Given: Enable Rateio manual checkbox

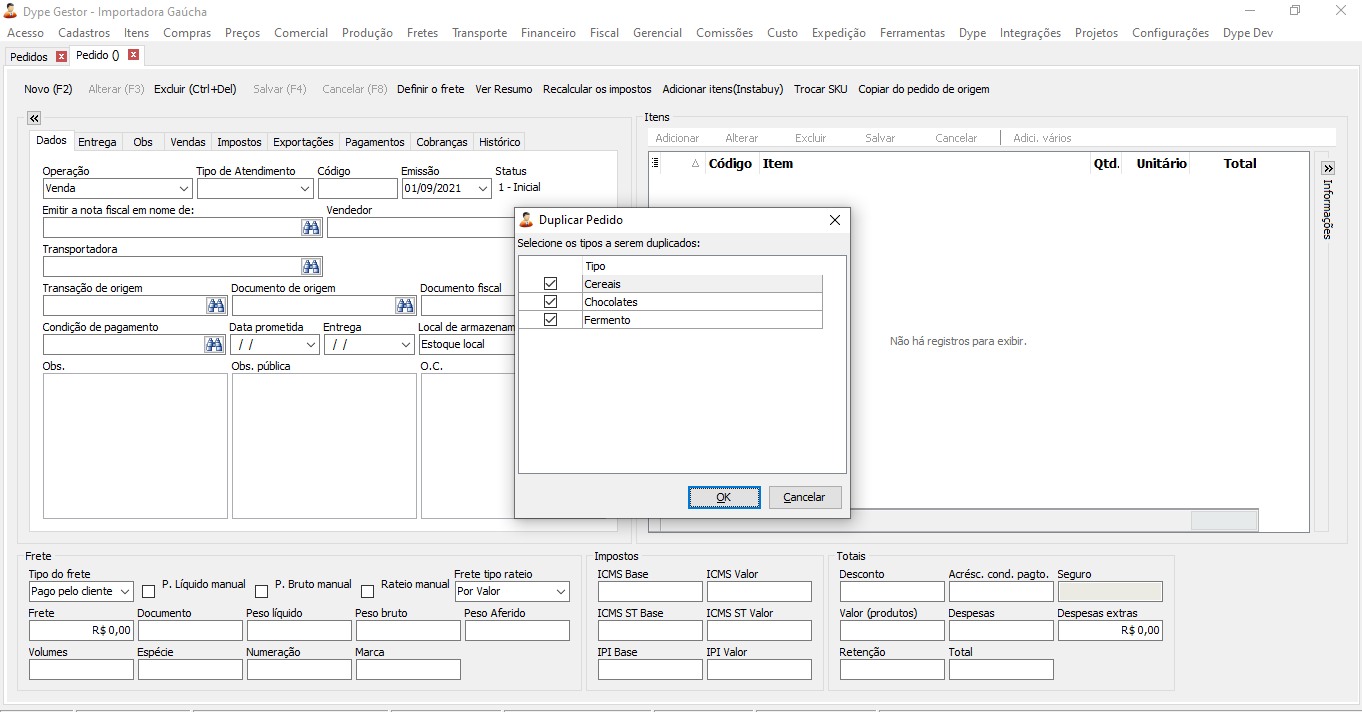Looking at the screenshot, I should (x=368, y=591).
